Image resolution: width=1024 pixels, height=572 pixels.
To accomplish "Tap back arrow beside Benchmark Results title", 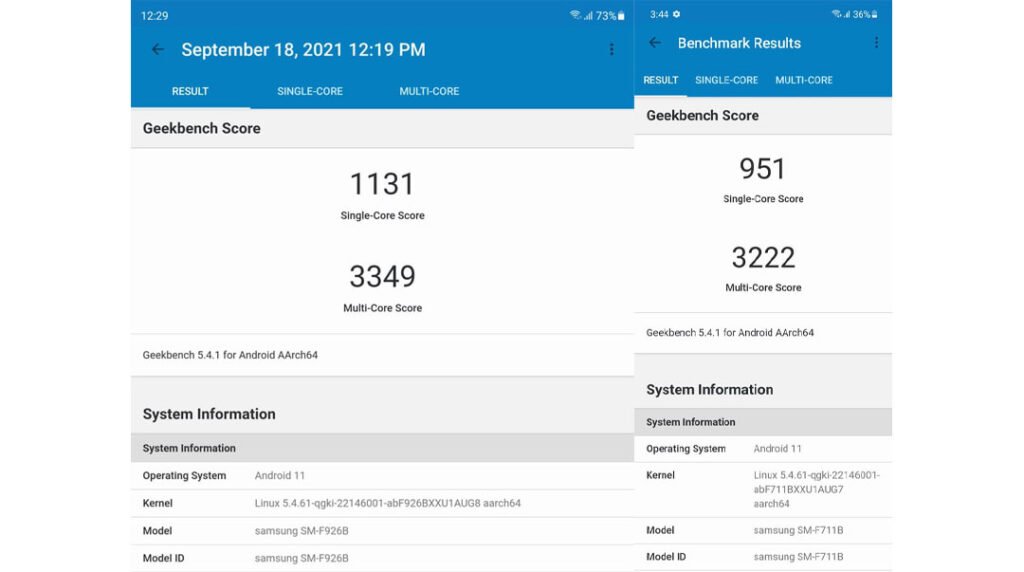I will [x=655, y=43].
